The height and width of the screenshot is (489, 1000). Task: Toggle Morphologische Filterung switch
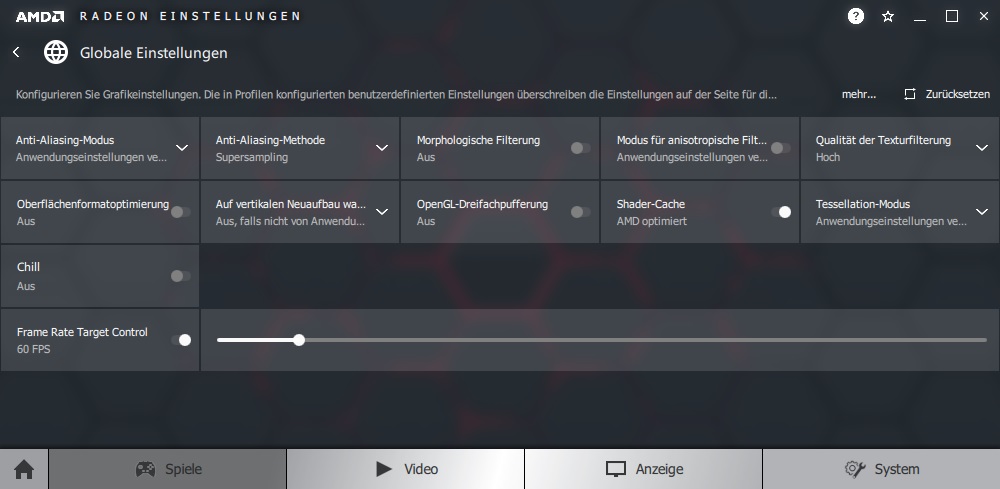click(x=580, y=148)
